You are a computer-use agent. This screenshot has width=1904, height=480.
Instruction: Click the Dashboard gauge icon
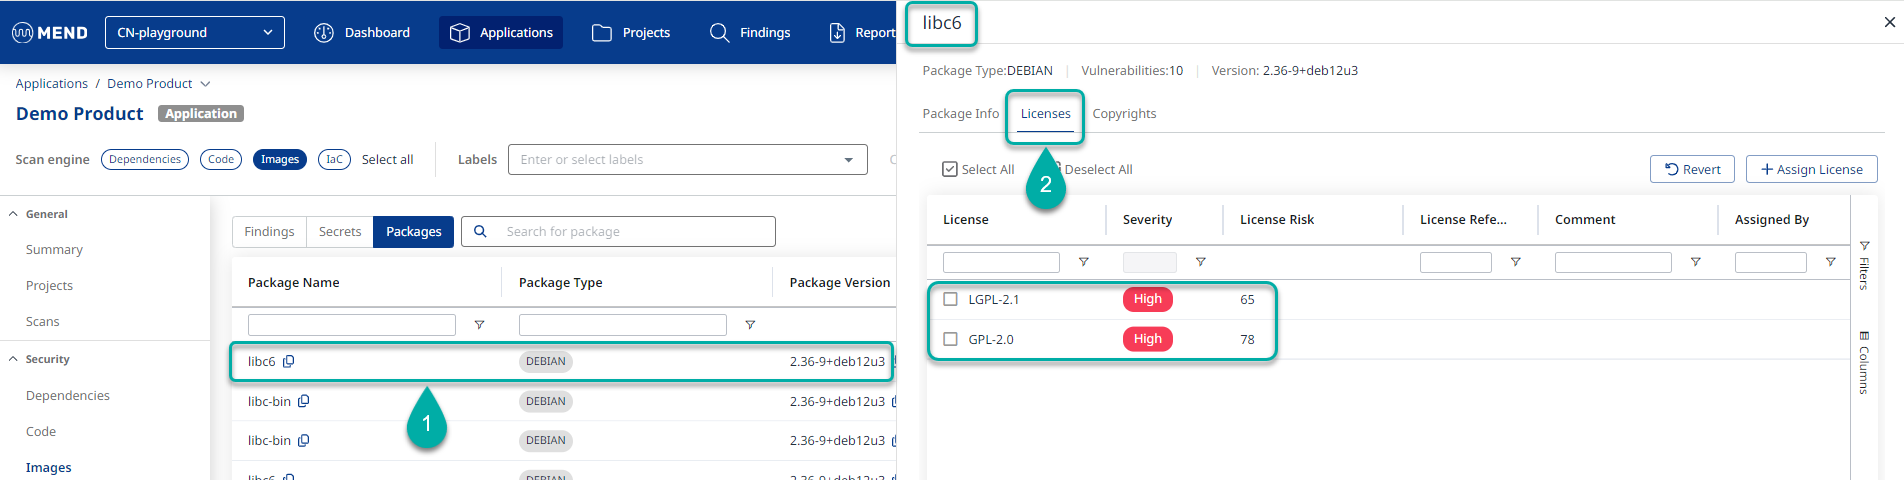click(x=324, y=33)
